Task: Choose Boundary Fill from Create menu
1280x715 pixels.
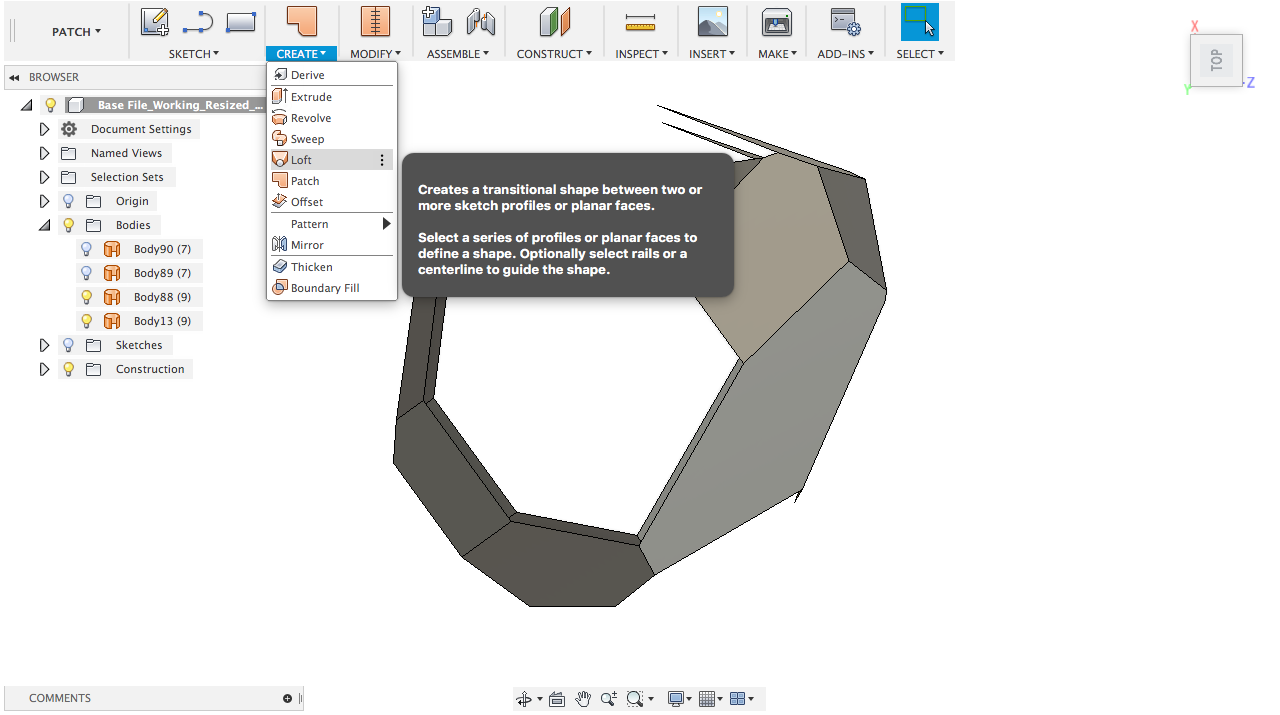Action: (x=332, y=288)
